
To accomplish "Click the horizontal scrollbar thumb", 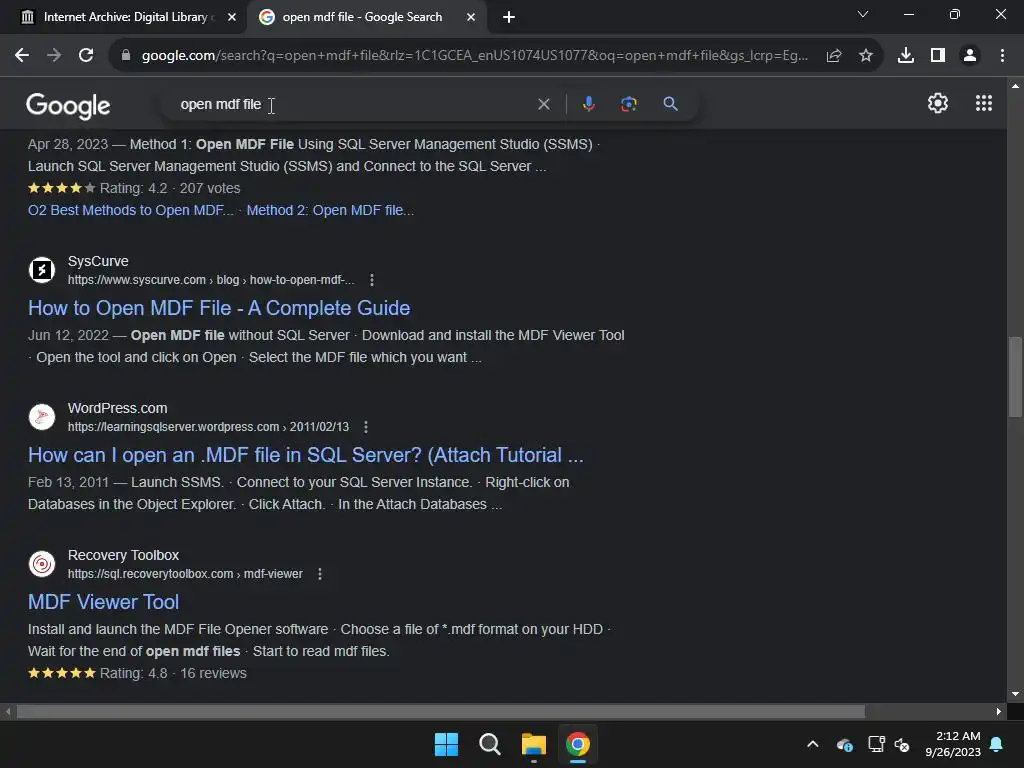I will click(x=440, y=711).
